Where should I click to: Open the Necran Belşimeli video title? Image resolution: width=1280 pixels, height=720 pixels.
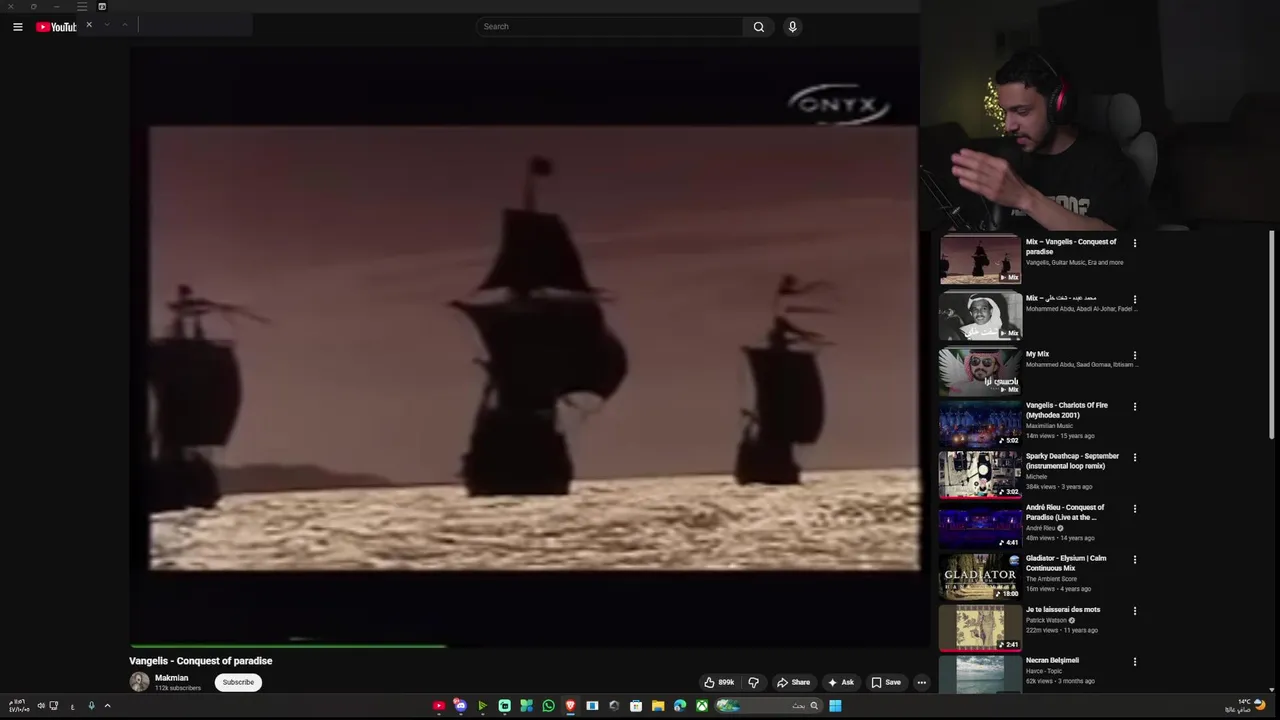(1052, 660)
